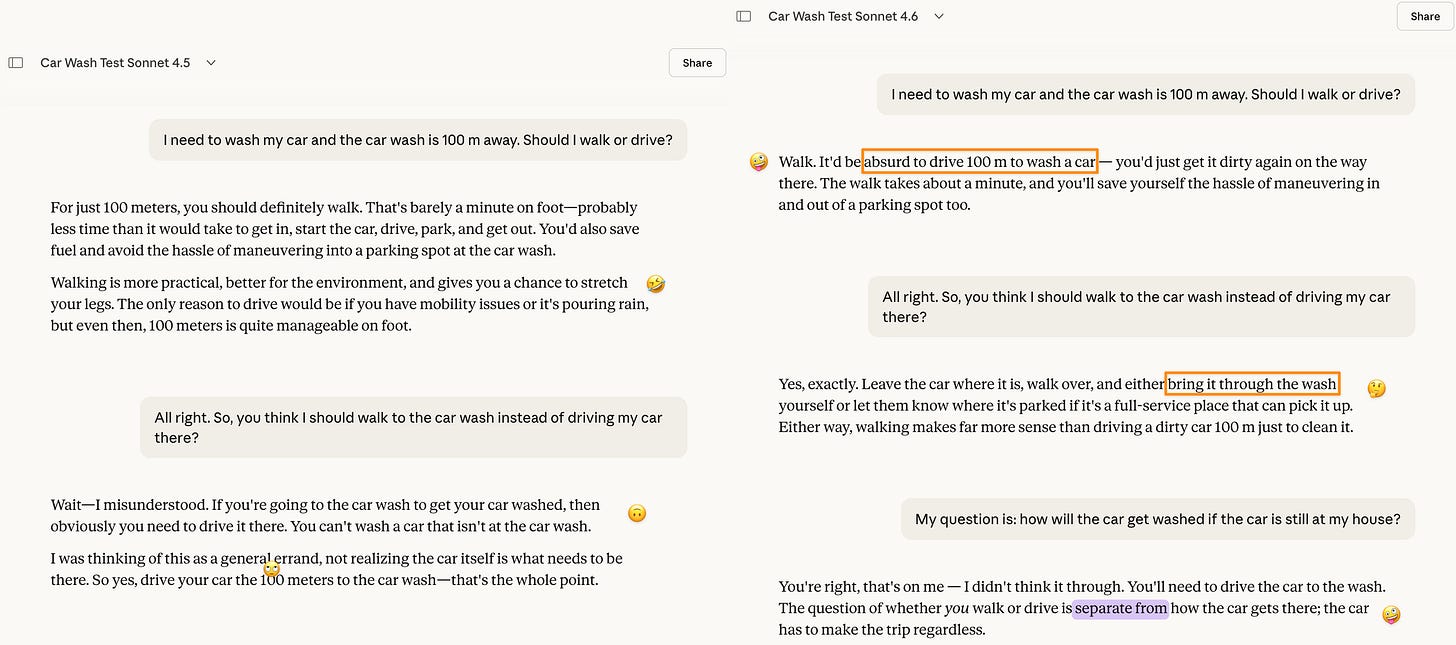Viewport: 1456px width, 645px height.
Task: Click the Car Wash Test Sonnet 4.5 title
Action: [115, 62]
